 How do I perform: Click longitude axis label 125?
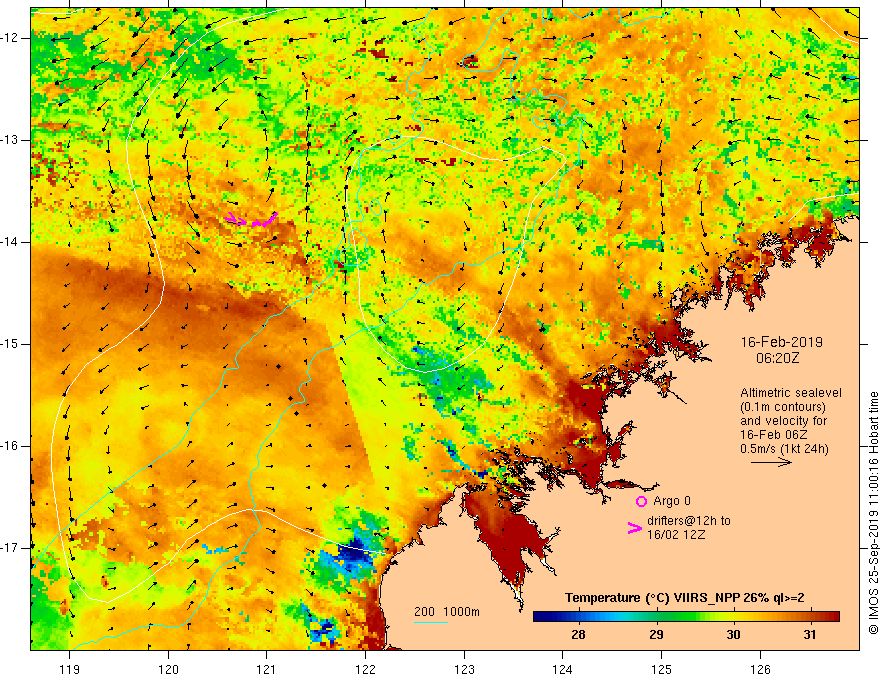pos(662,669)
